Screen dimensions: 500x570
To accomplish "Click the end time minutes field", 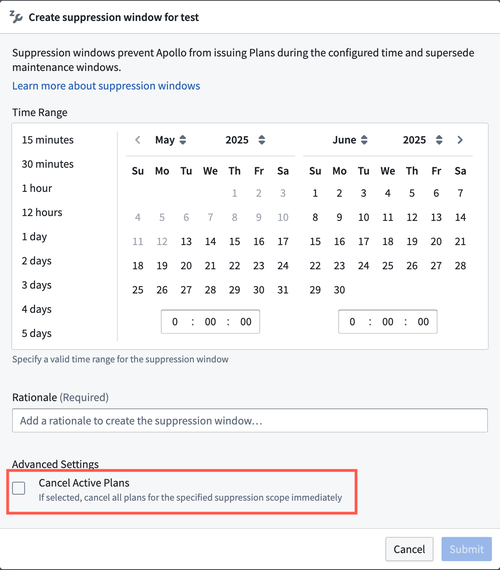I will tap(388, 322).
